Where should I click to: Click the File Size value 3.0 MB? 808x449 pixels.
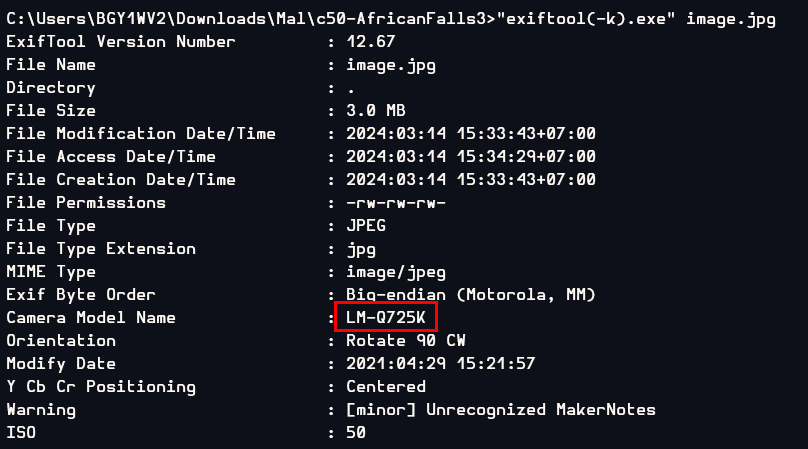(x=376, y=111)
